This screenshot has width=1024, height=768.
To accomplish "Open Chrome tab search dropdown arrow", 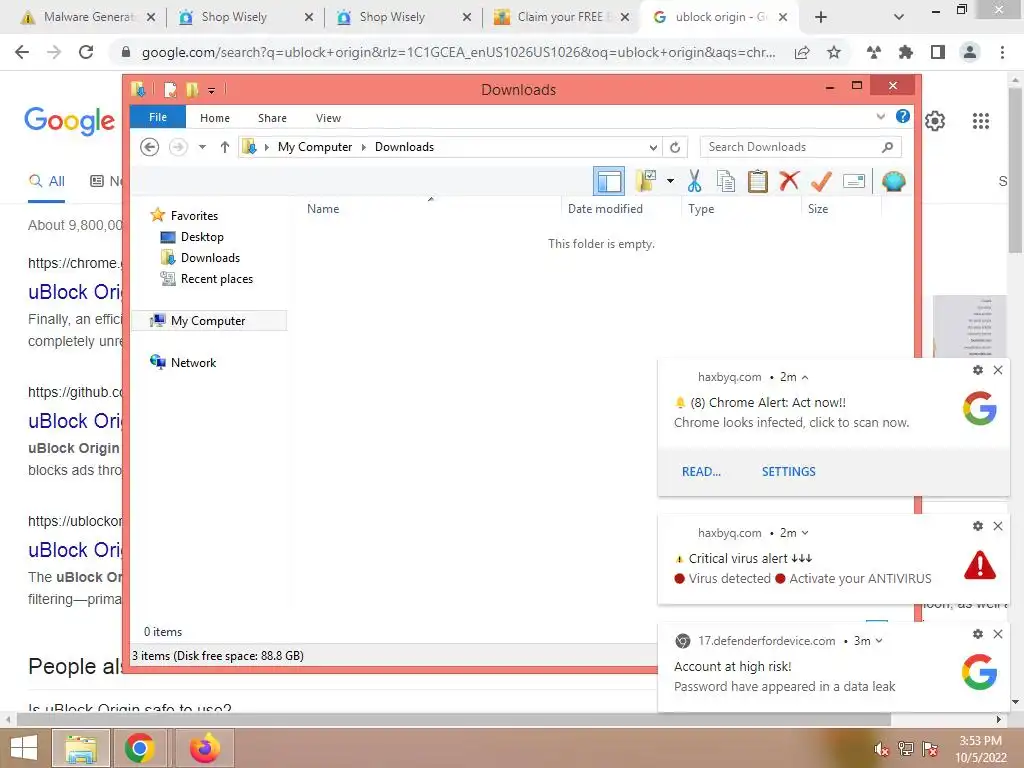I will (x=899, y=18).
